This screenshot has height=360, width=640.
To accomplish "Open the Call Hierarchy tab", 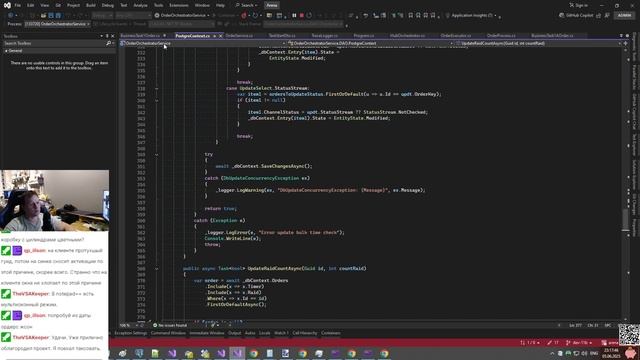I will (304, 333).
